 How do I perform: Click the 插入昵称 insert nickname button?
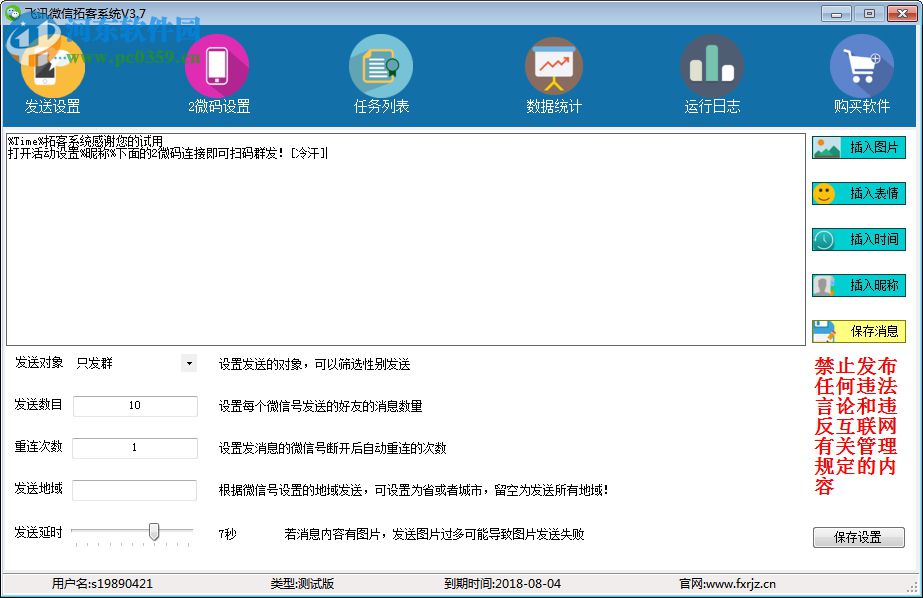click(x=859, y=285)
